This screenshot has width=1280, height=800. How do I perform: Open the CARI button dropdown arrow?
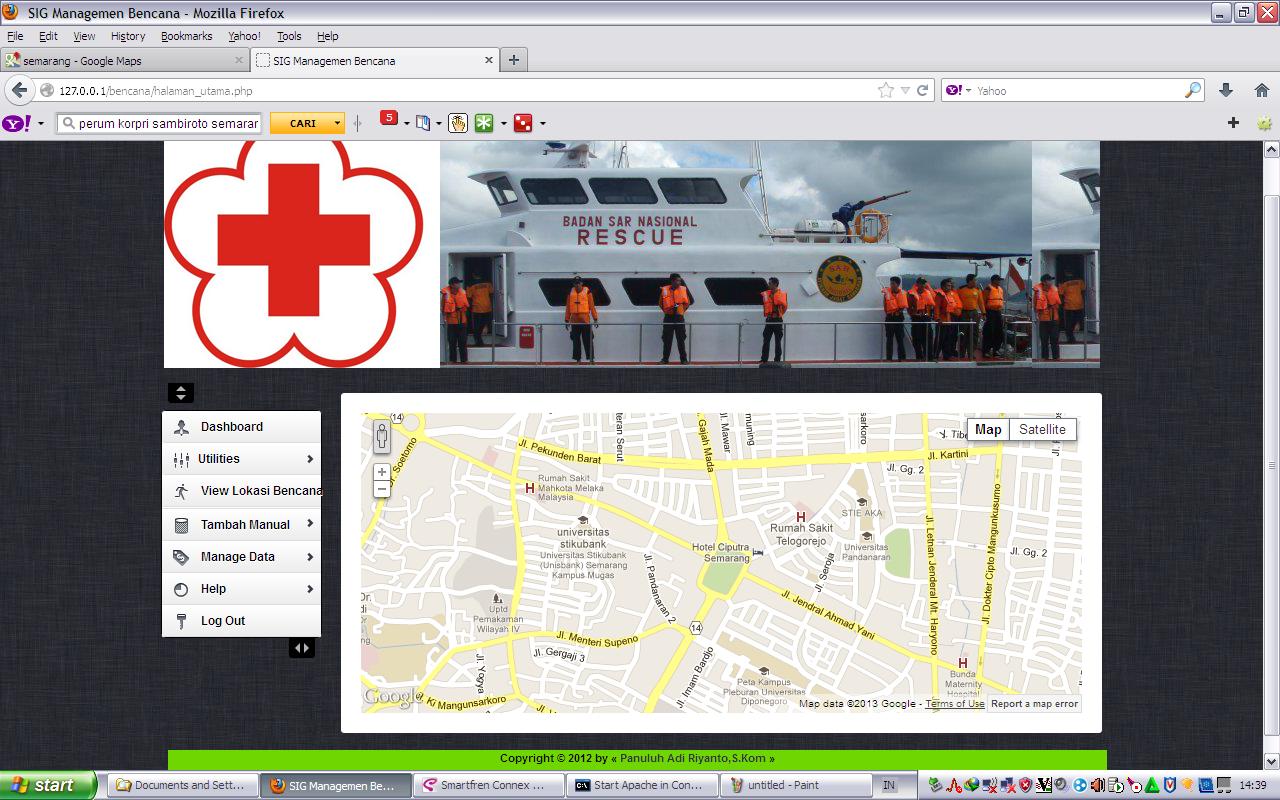(338, 123)
